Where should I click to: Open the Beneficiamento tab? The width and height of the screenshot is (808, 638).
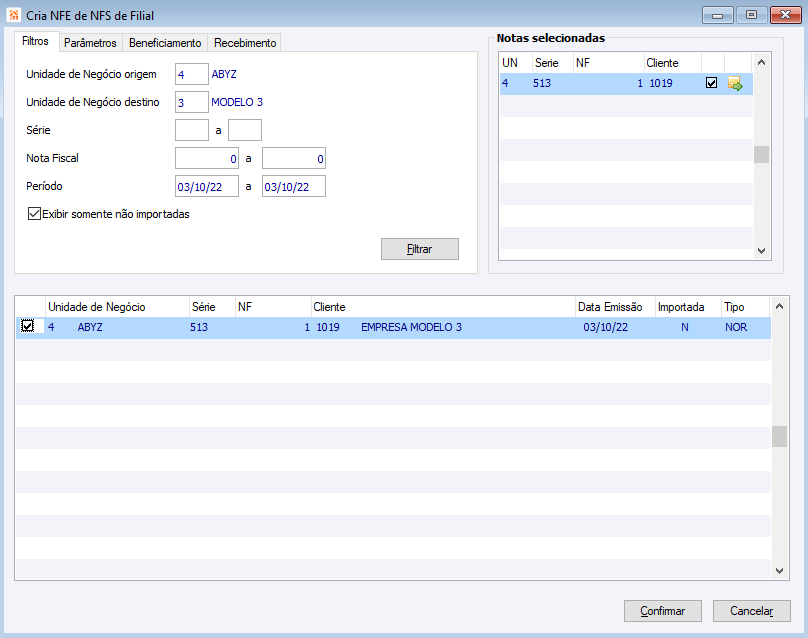(165, 43)
